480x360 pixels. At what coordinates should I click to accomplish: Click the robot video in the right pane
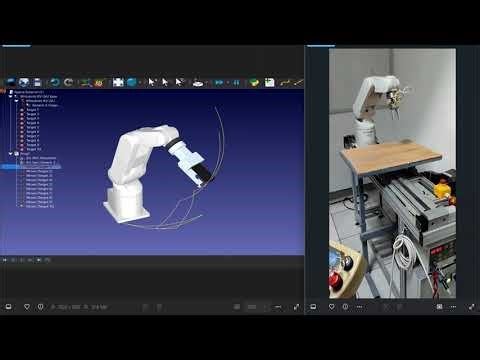click(x=392, y=173)
